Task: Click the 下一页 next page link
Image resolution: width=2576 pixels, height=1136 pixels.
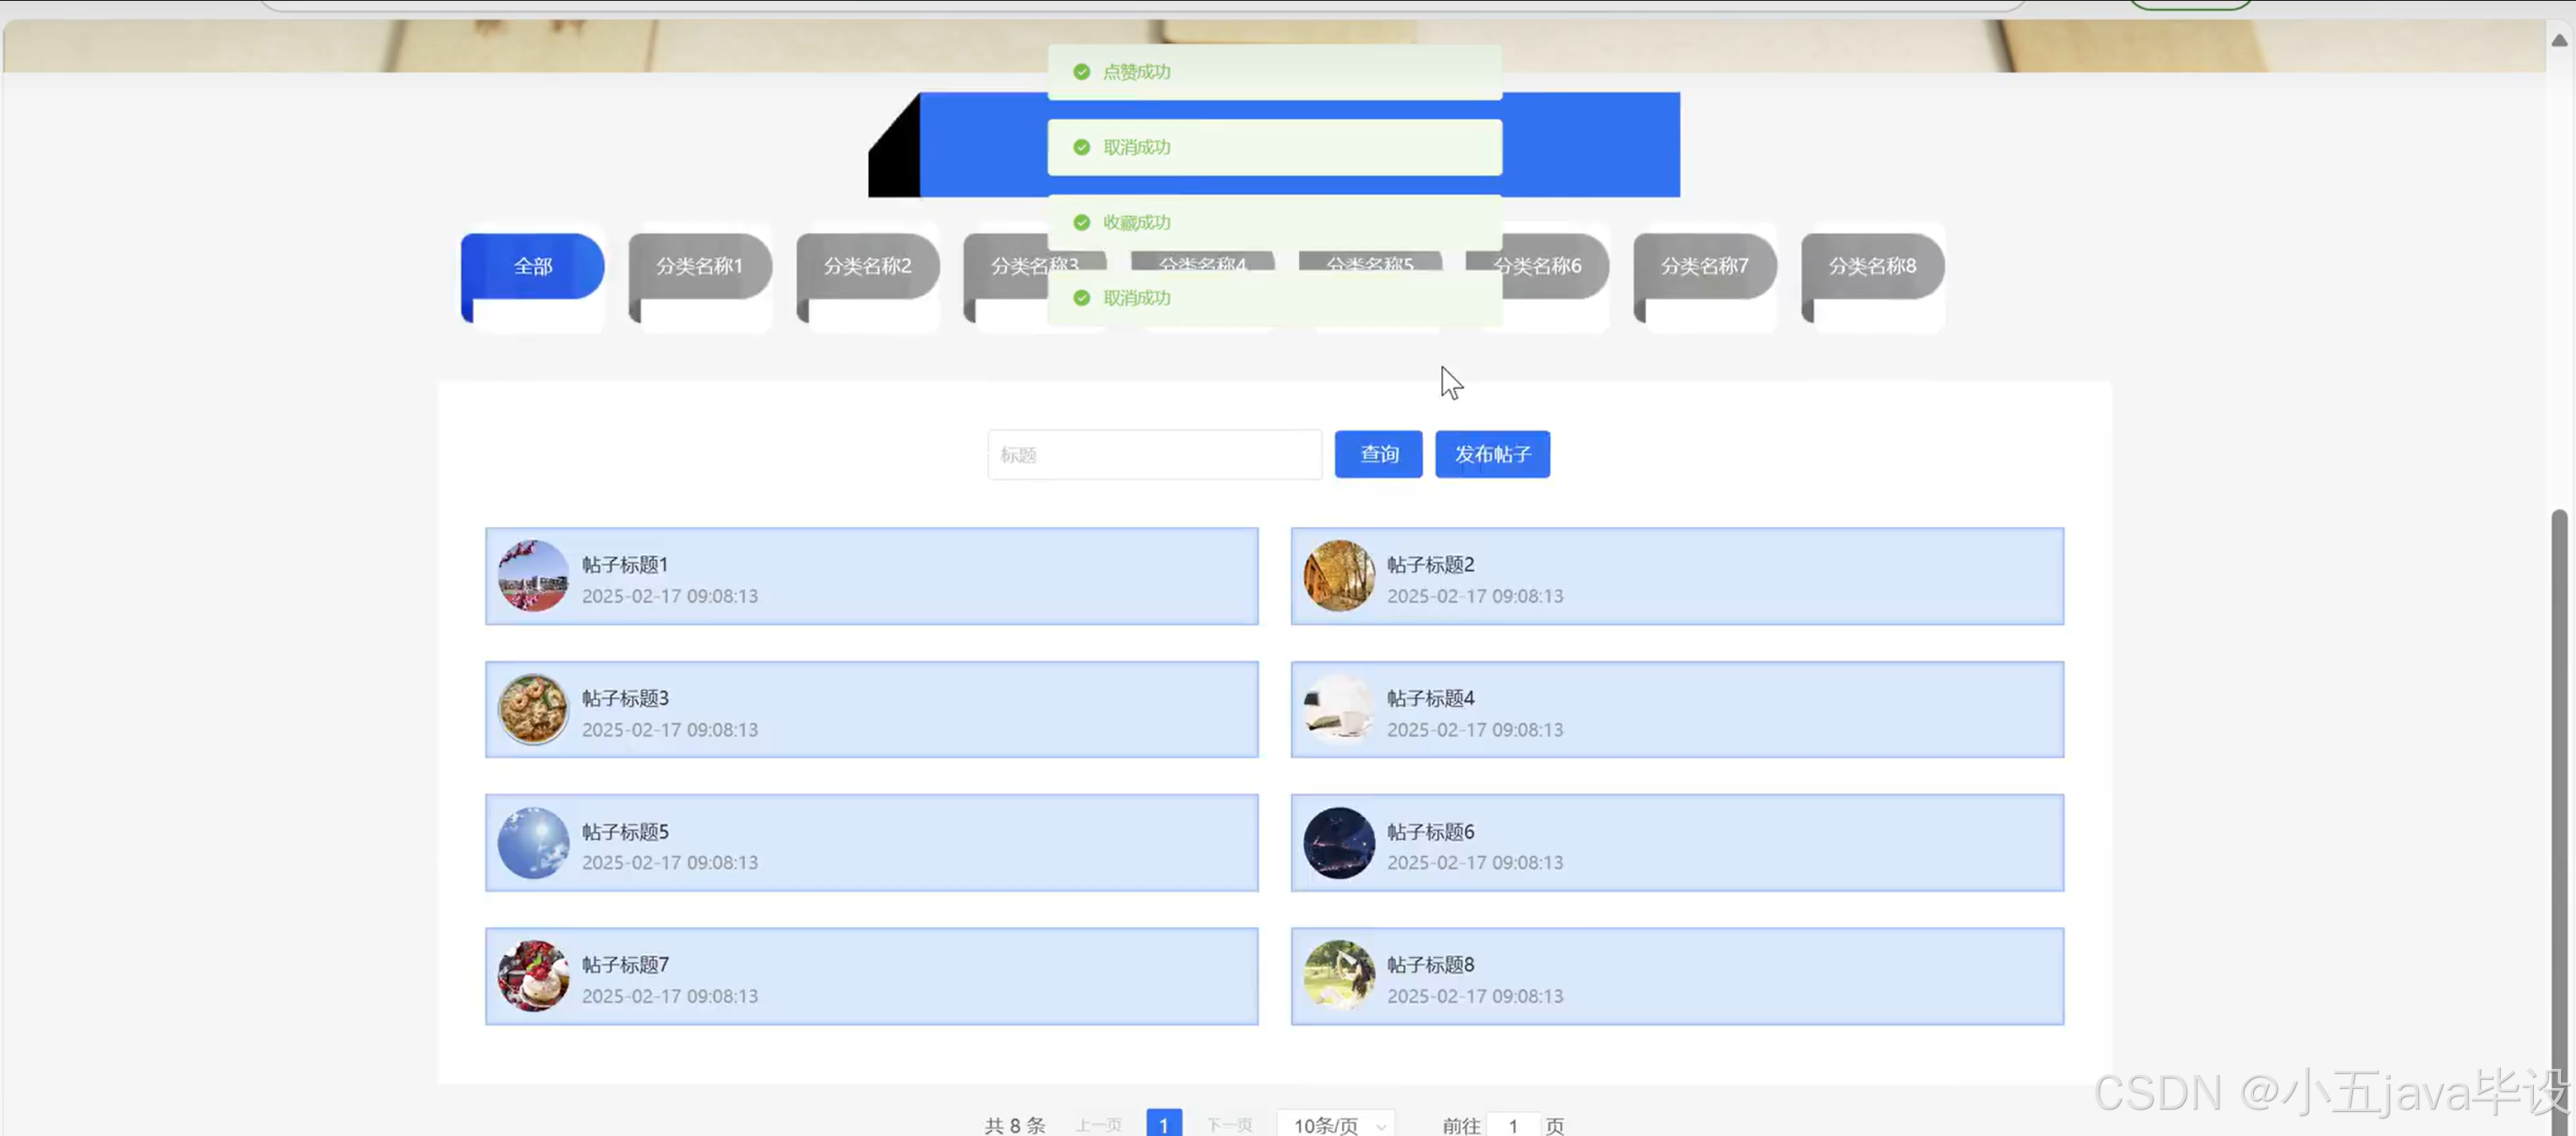Action: coord(1229,1125)
